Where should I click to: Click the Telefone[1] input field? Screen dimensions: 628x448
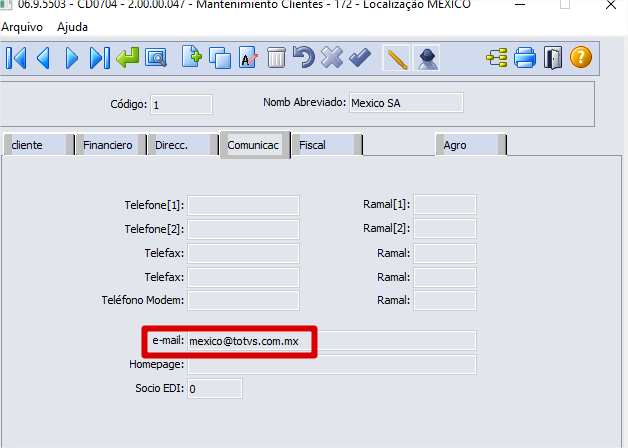coord(244,205)
